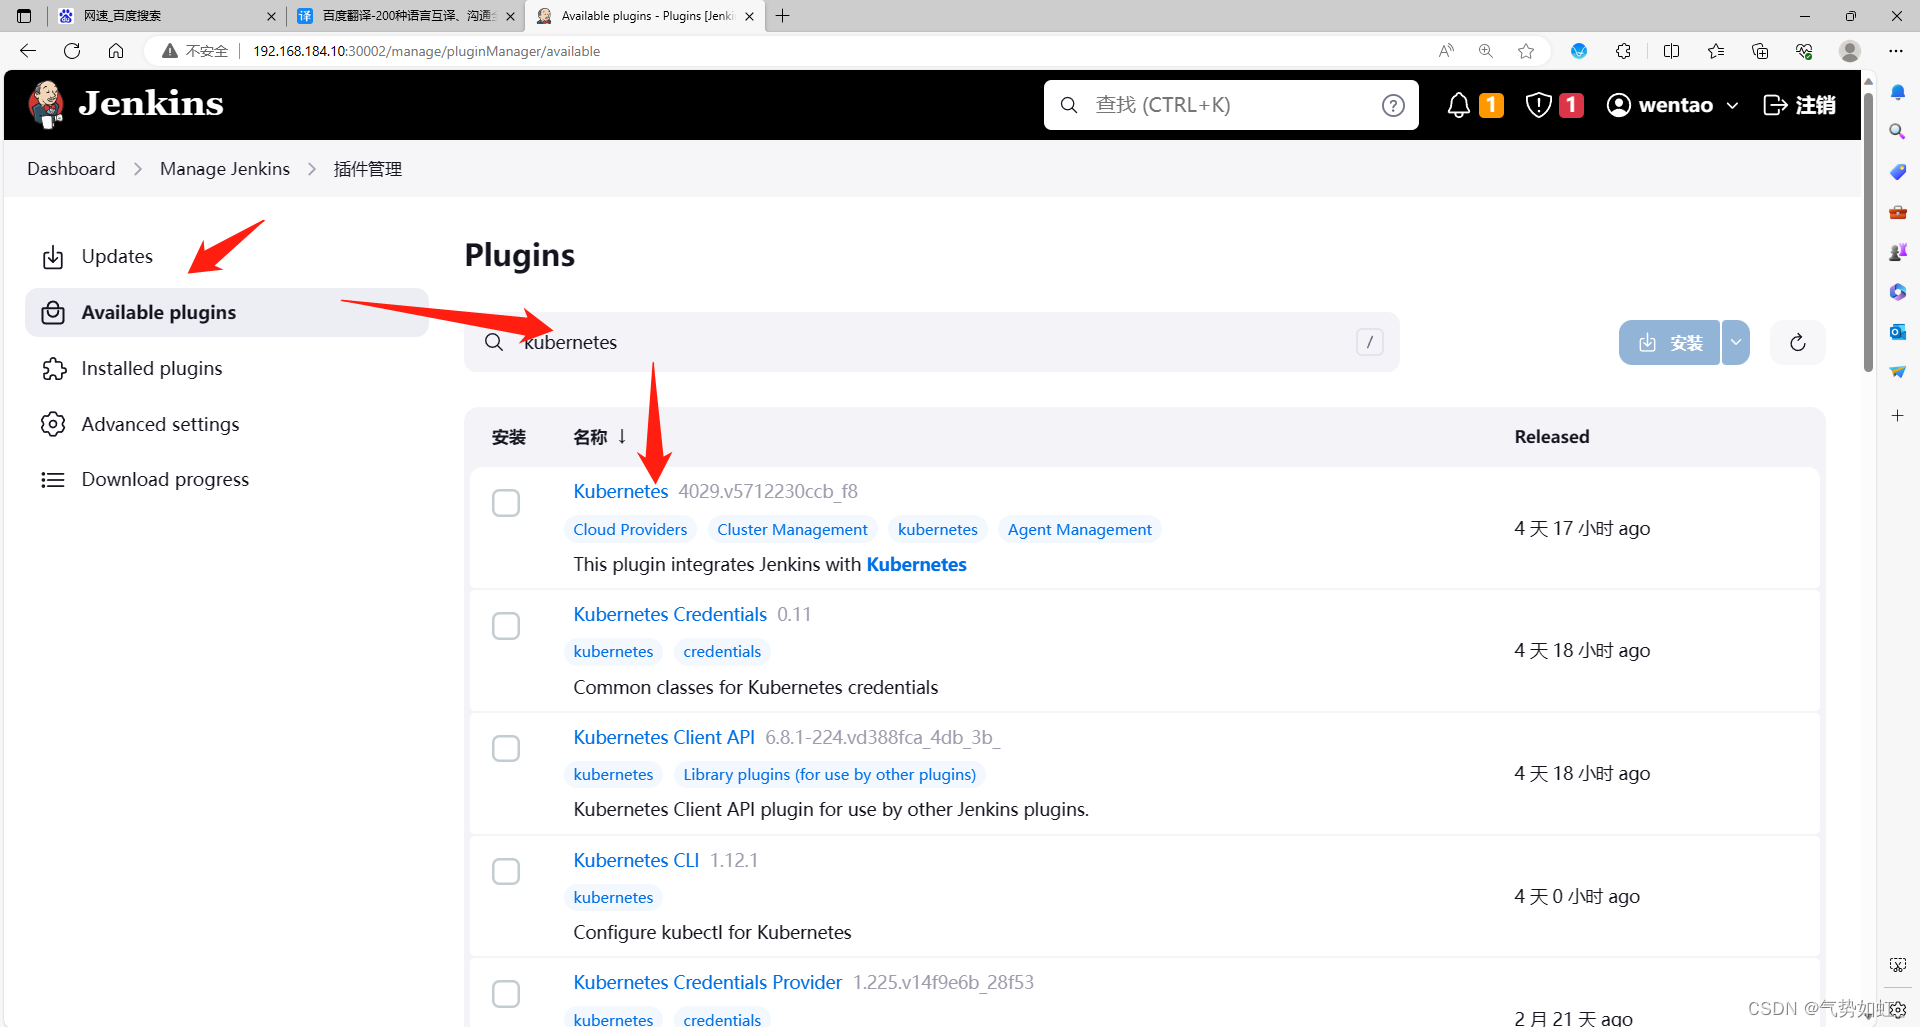Screen dimensions: 1920x1027
Task: Add page to favorites star icon
Action: [x=1526, y=51]
